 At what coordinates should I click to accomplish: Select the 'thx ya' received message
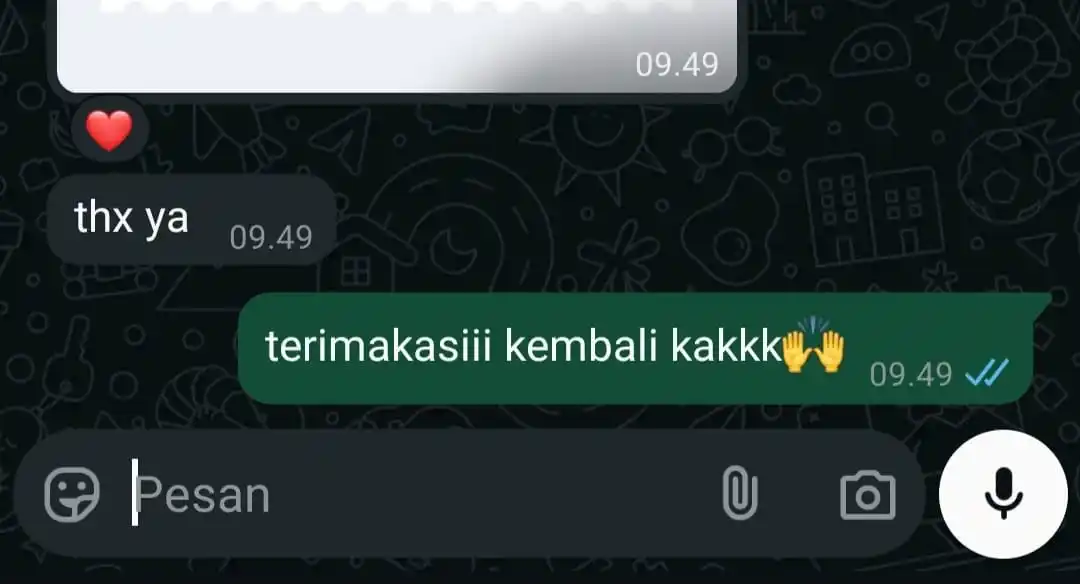pyautogui.click(x=191, y=220)
